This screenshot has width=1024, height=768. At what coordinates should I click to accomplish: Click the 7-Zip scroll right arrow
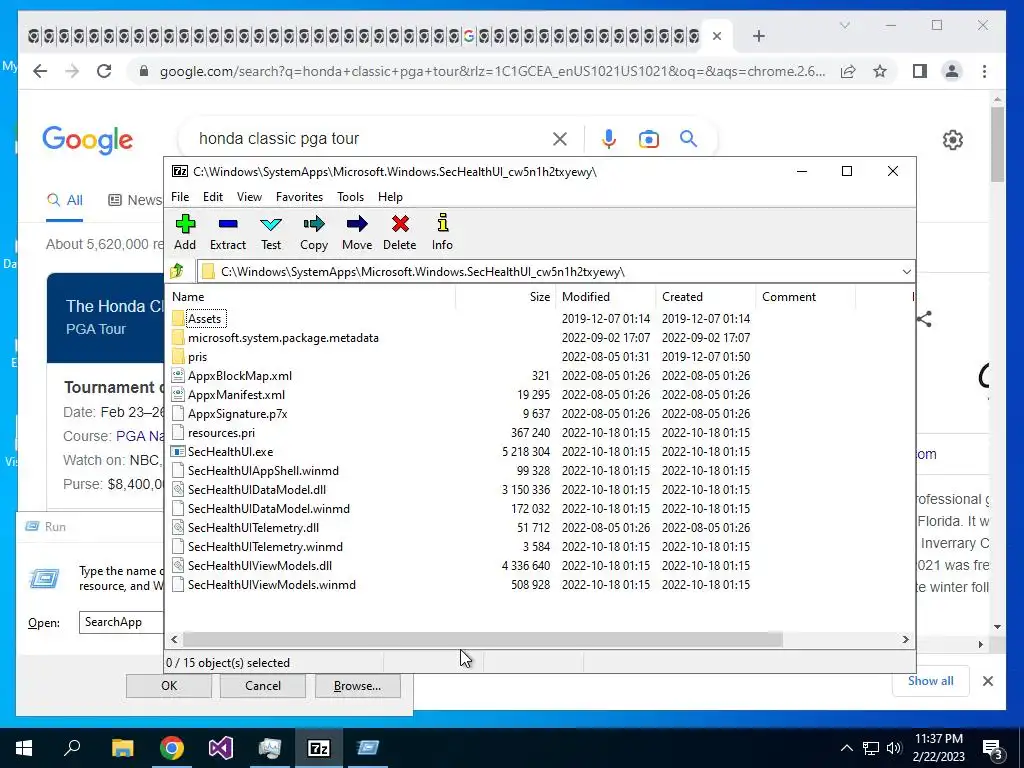pyautogui.click(x=905, y=639)
